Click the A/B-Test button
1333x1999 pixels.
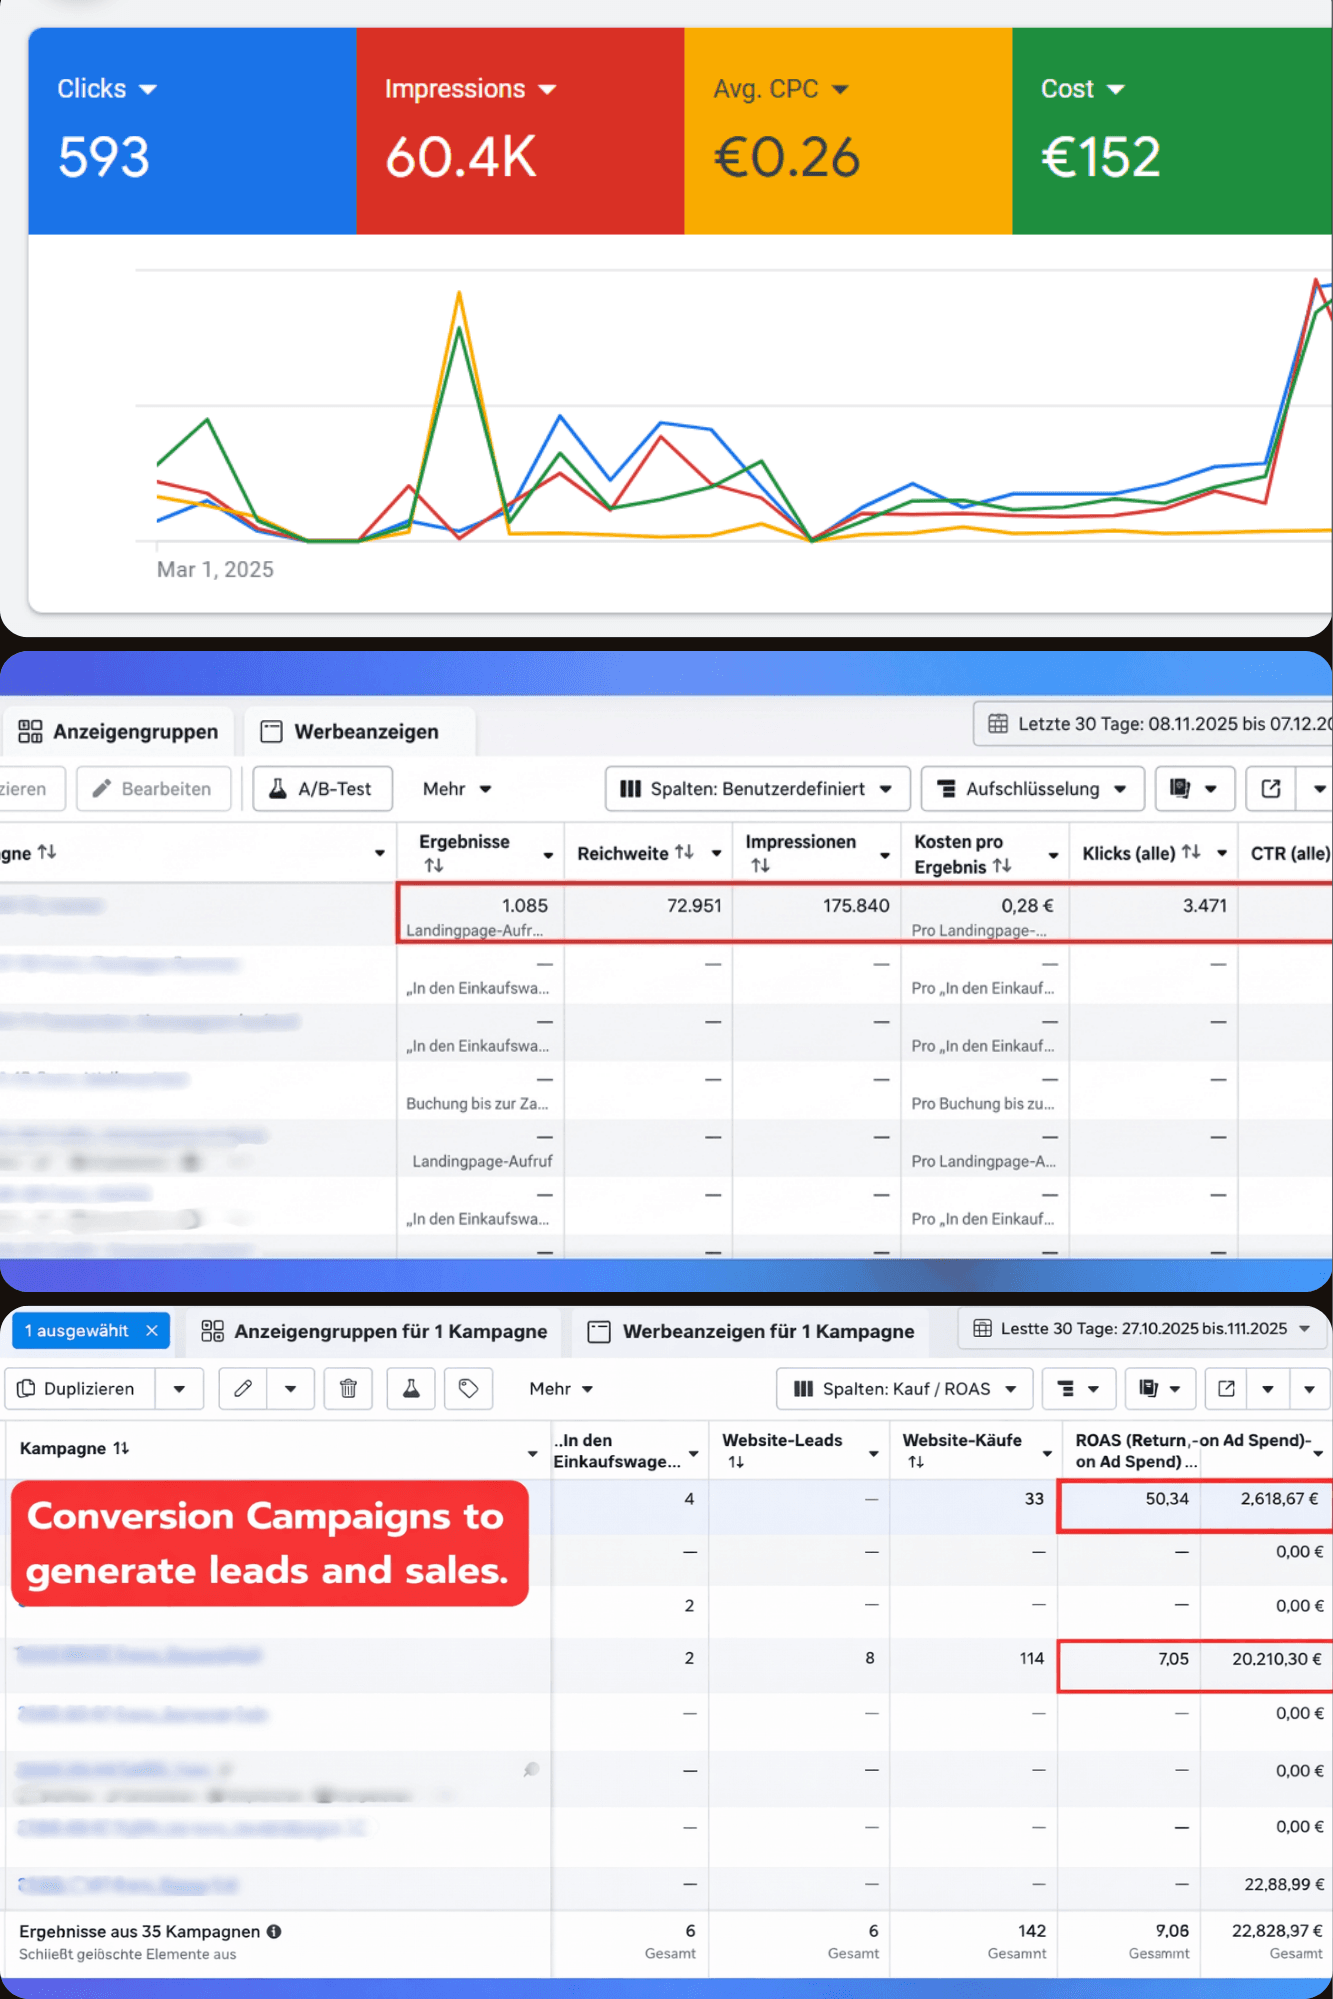pyautogui.click(x=322, y=789)
